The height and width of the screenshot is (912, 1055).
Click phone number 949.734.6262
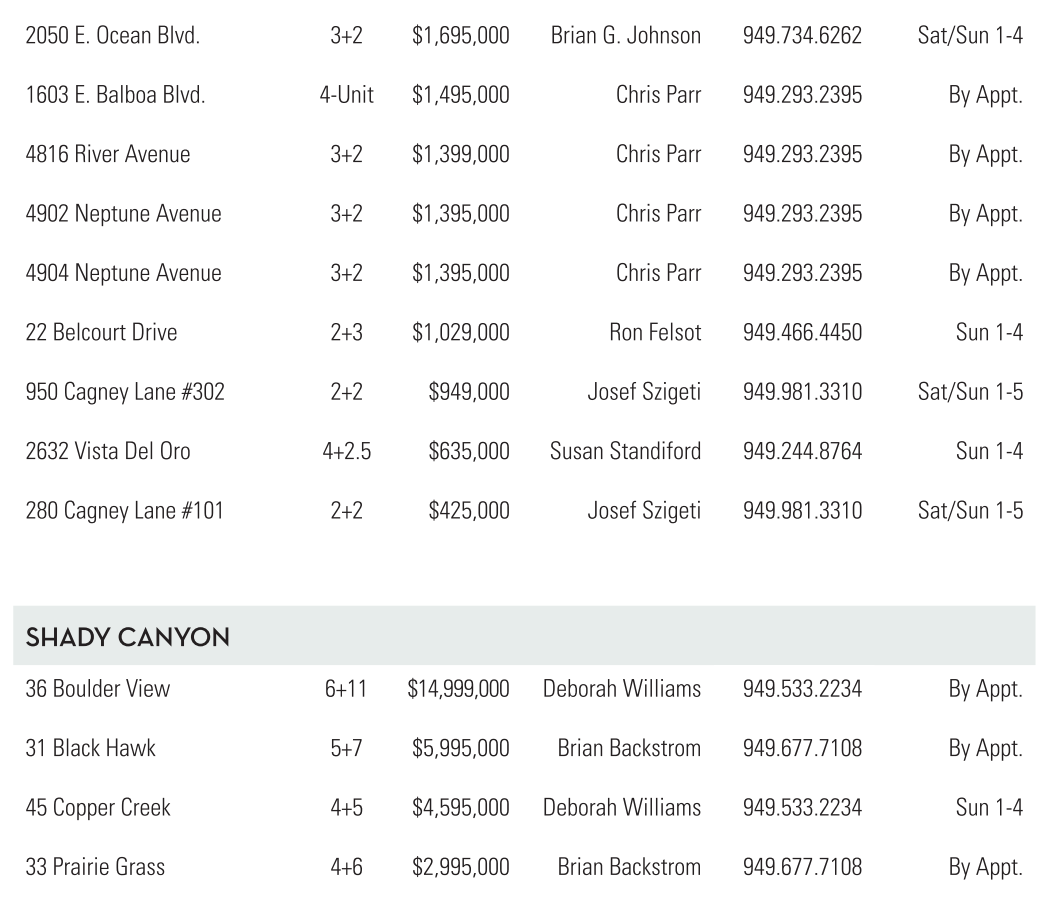pyautogui.click(x=802, y=36)
